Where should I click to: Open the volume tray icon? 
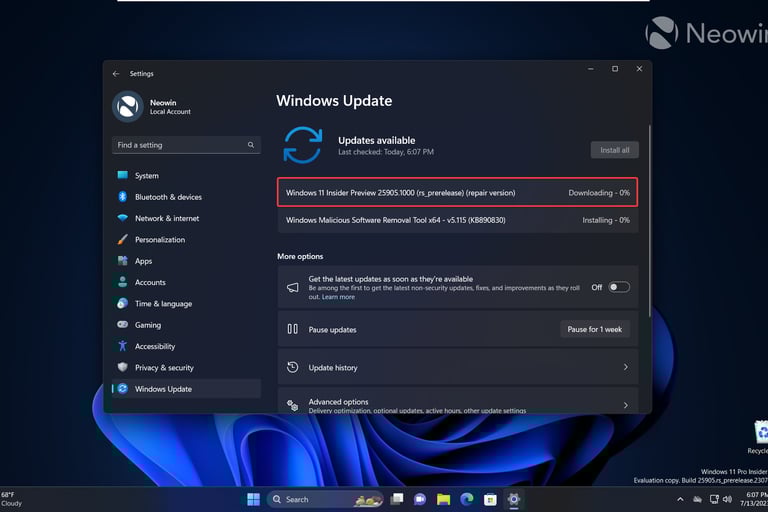[x=727, y=499]
